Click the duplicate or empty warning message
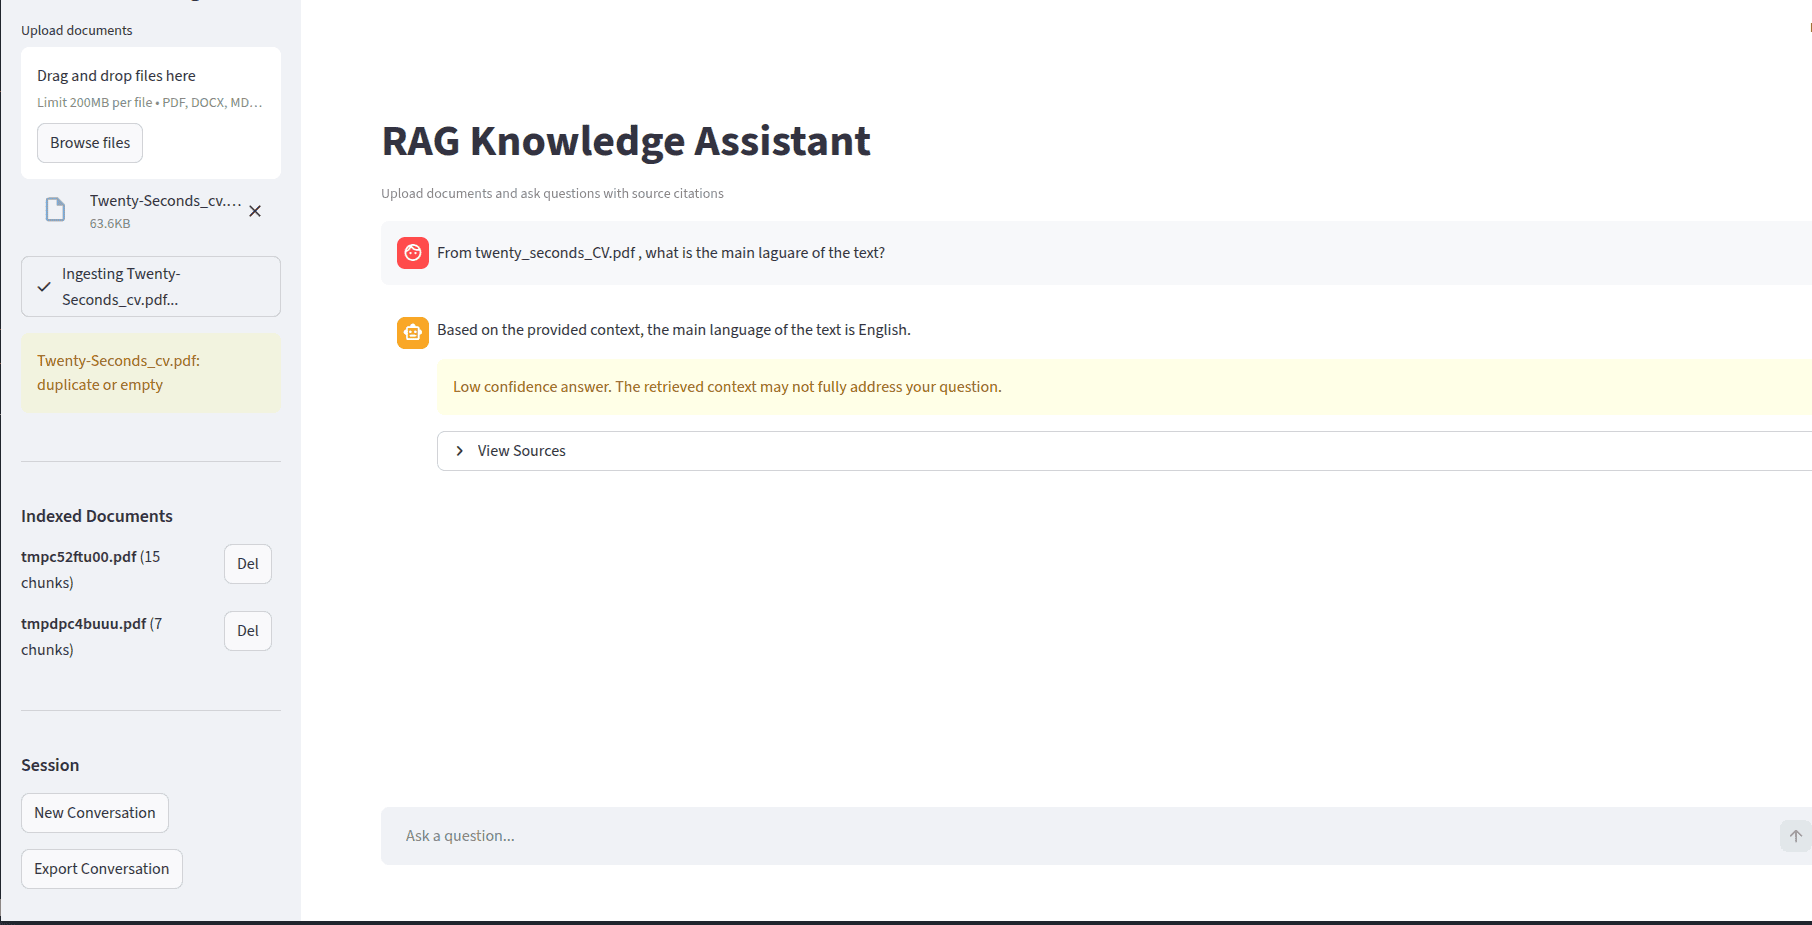The image size is (1812, 925). click(x=118, y=372)
